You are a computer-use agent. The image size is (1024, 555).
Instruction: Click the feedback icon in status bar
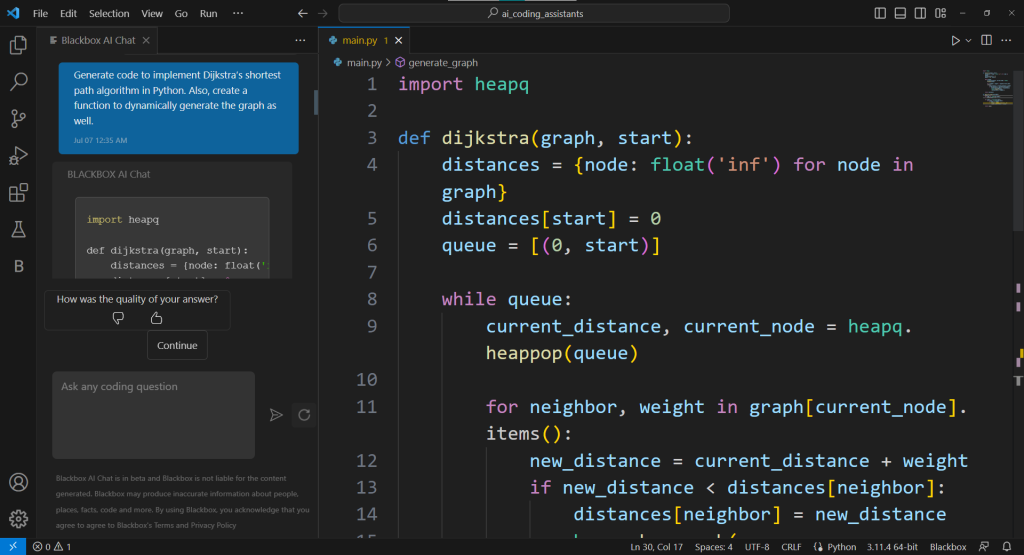(x=984, y=547)
